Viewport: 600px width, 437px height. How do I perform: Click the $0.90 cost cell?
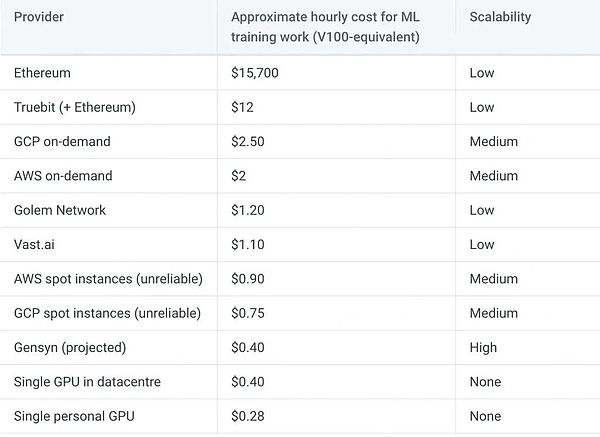tap(248, 279)
